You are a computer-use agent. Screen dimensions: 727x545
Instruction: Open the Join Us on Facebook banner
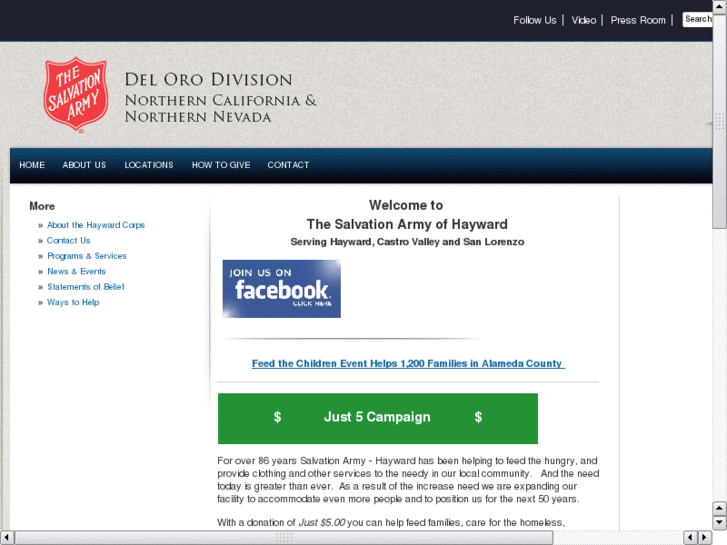[x=281, y=289]
